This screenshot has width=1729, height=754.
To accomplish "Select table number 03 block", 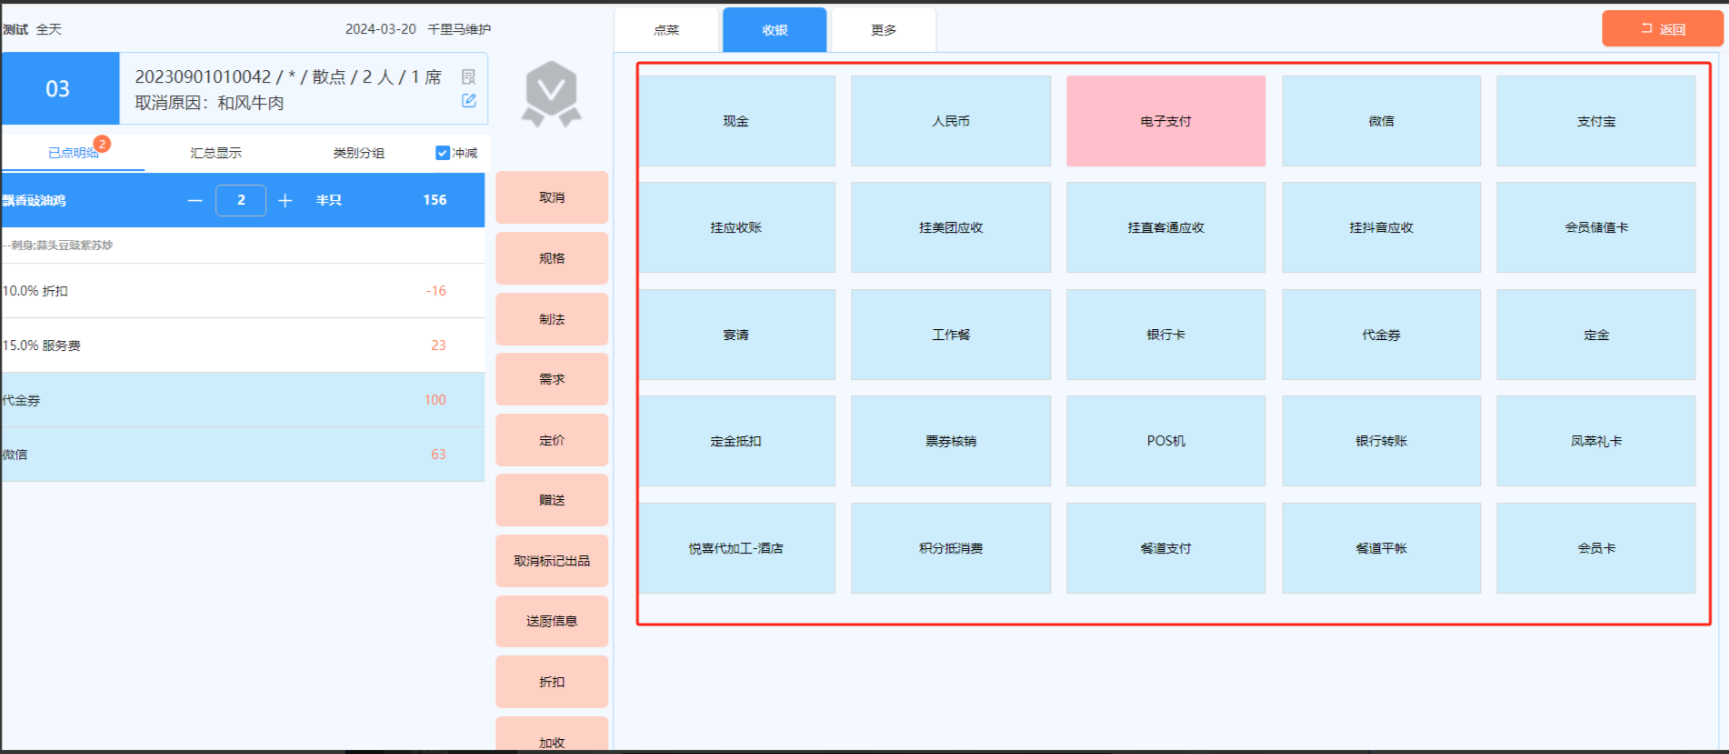I will click(x=59, y=89).
